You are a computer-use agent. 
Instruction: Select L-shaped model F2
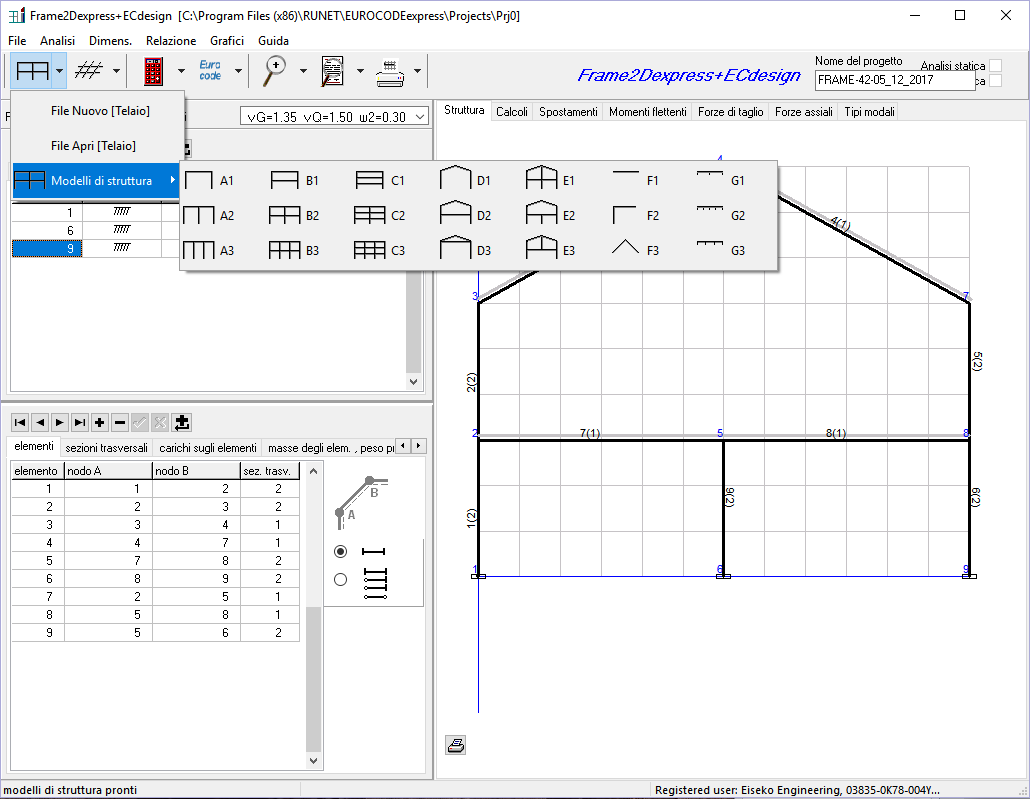[635, 216]
